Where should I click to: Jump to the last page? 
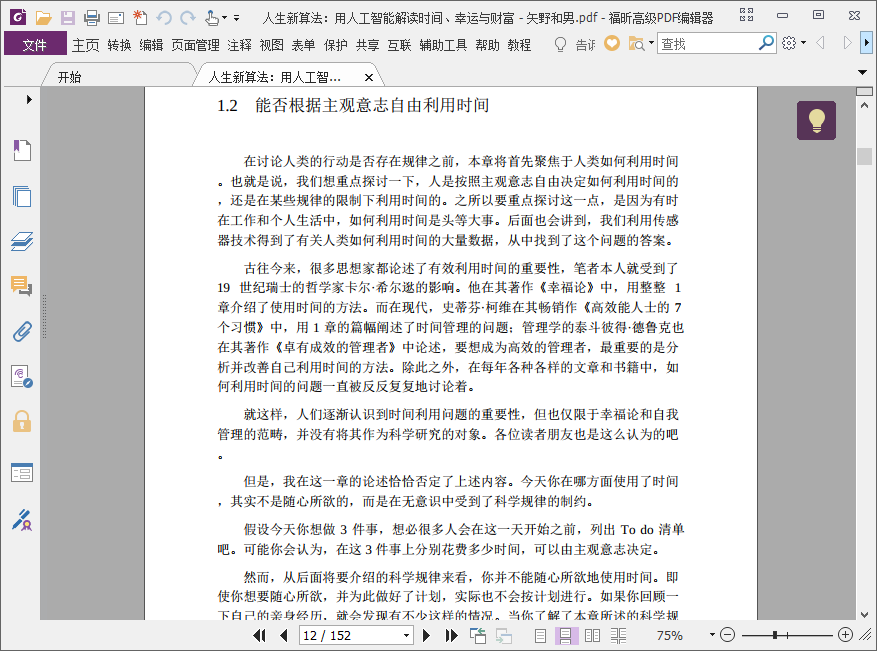point(451,635)
